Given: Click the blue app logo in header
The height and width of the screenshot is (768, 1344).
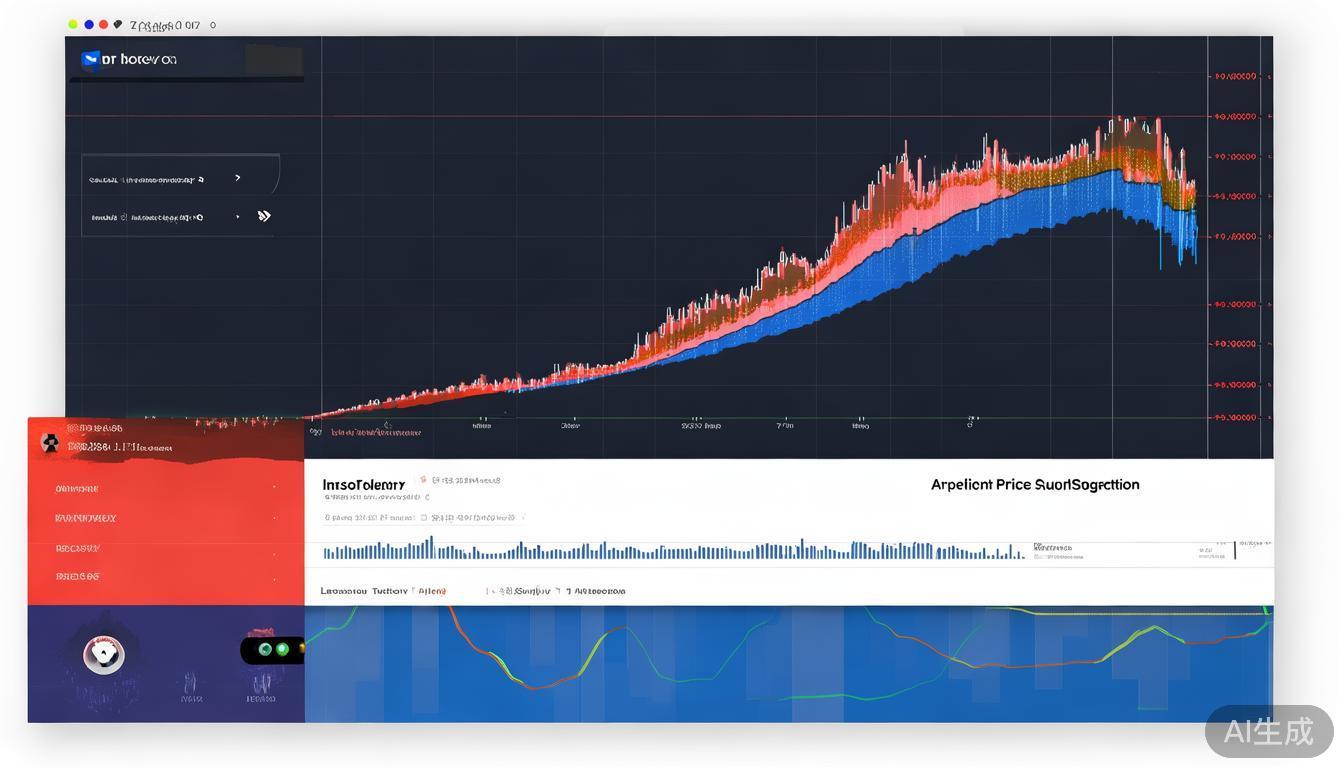Looking at the screenshot, I should (91, 60).
